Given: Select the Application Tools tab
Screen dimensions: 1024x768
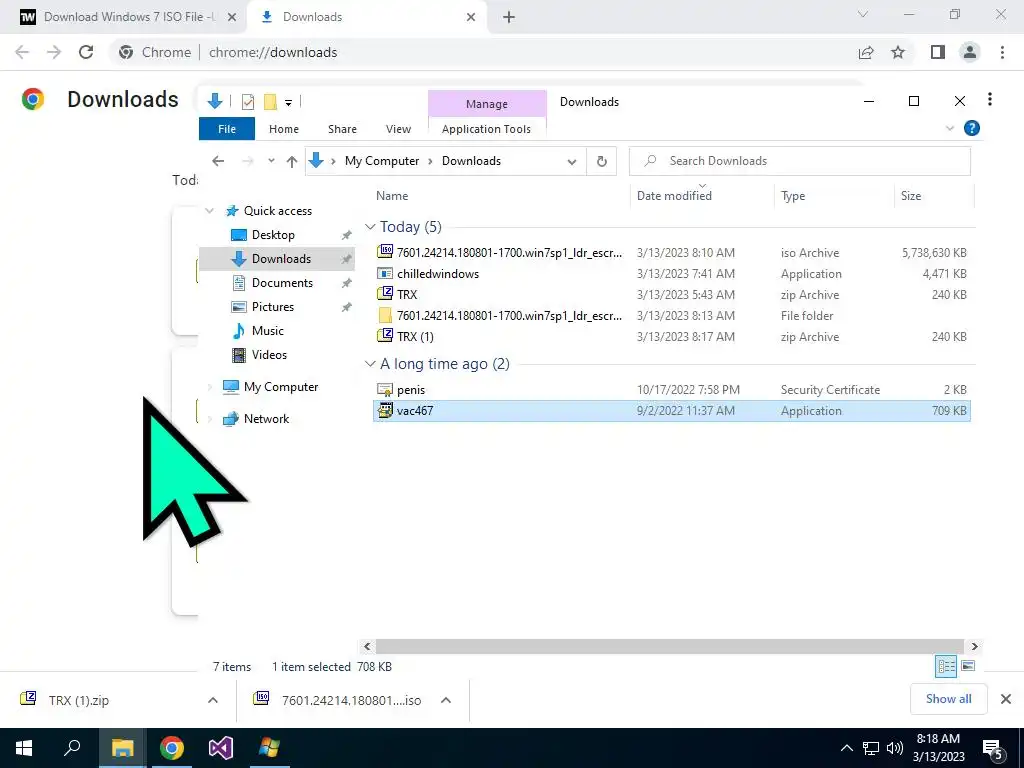Looking at the screenshot, I should 486,129.
